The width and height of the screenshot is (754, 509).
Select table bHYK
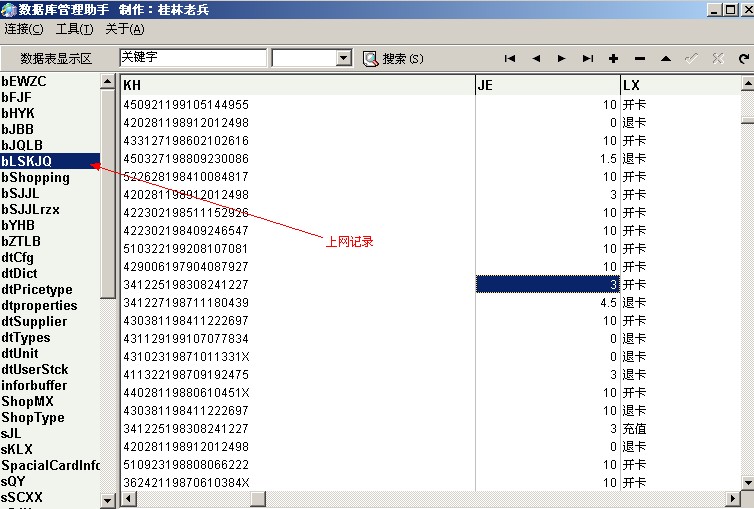coord(18,113)
